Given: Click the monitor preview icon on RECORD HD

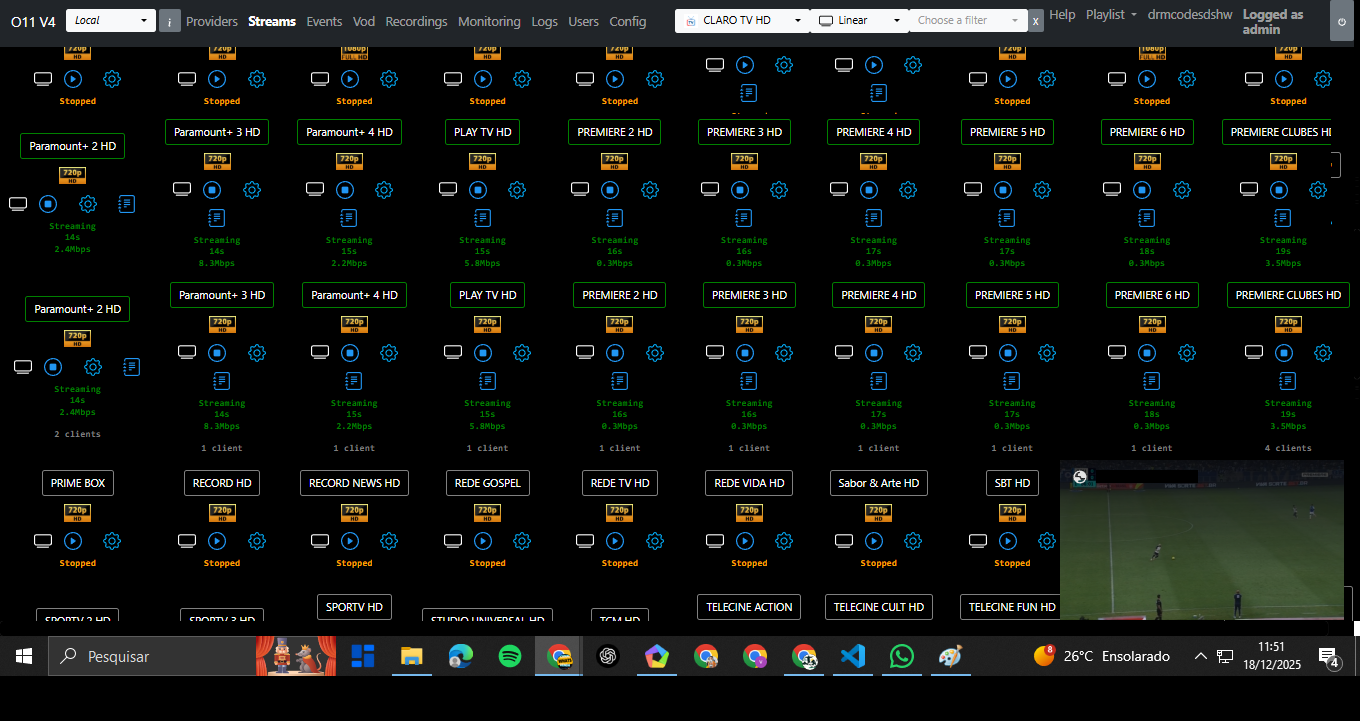Looking at the screenshot, I should tap(187, 540).
